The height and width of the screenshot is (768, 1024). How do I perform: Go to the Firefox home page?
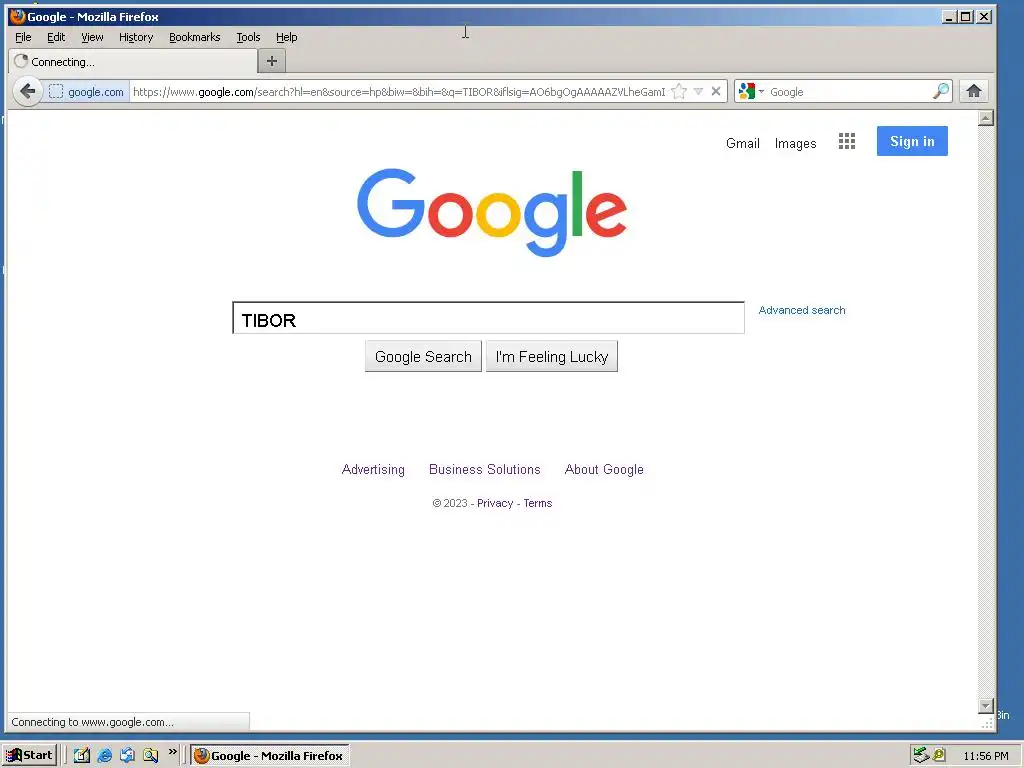pyautogui.click(x=974, y=91)
